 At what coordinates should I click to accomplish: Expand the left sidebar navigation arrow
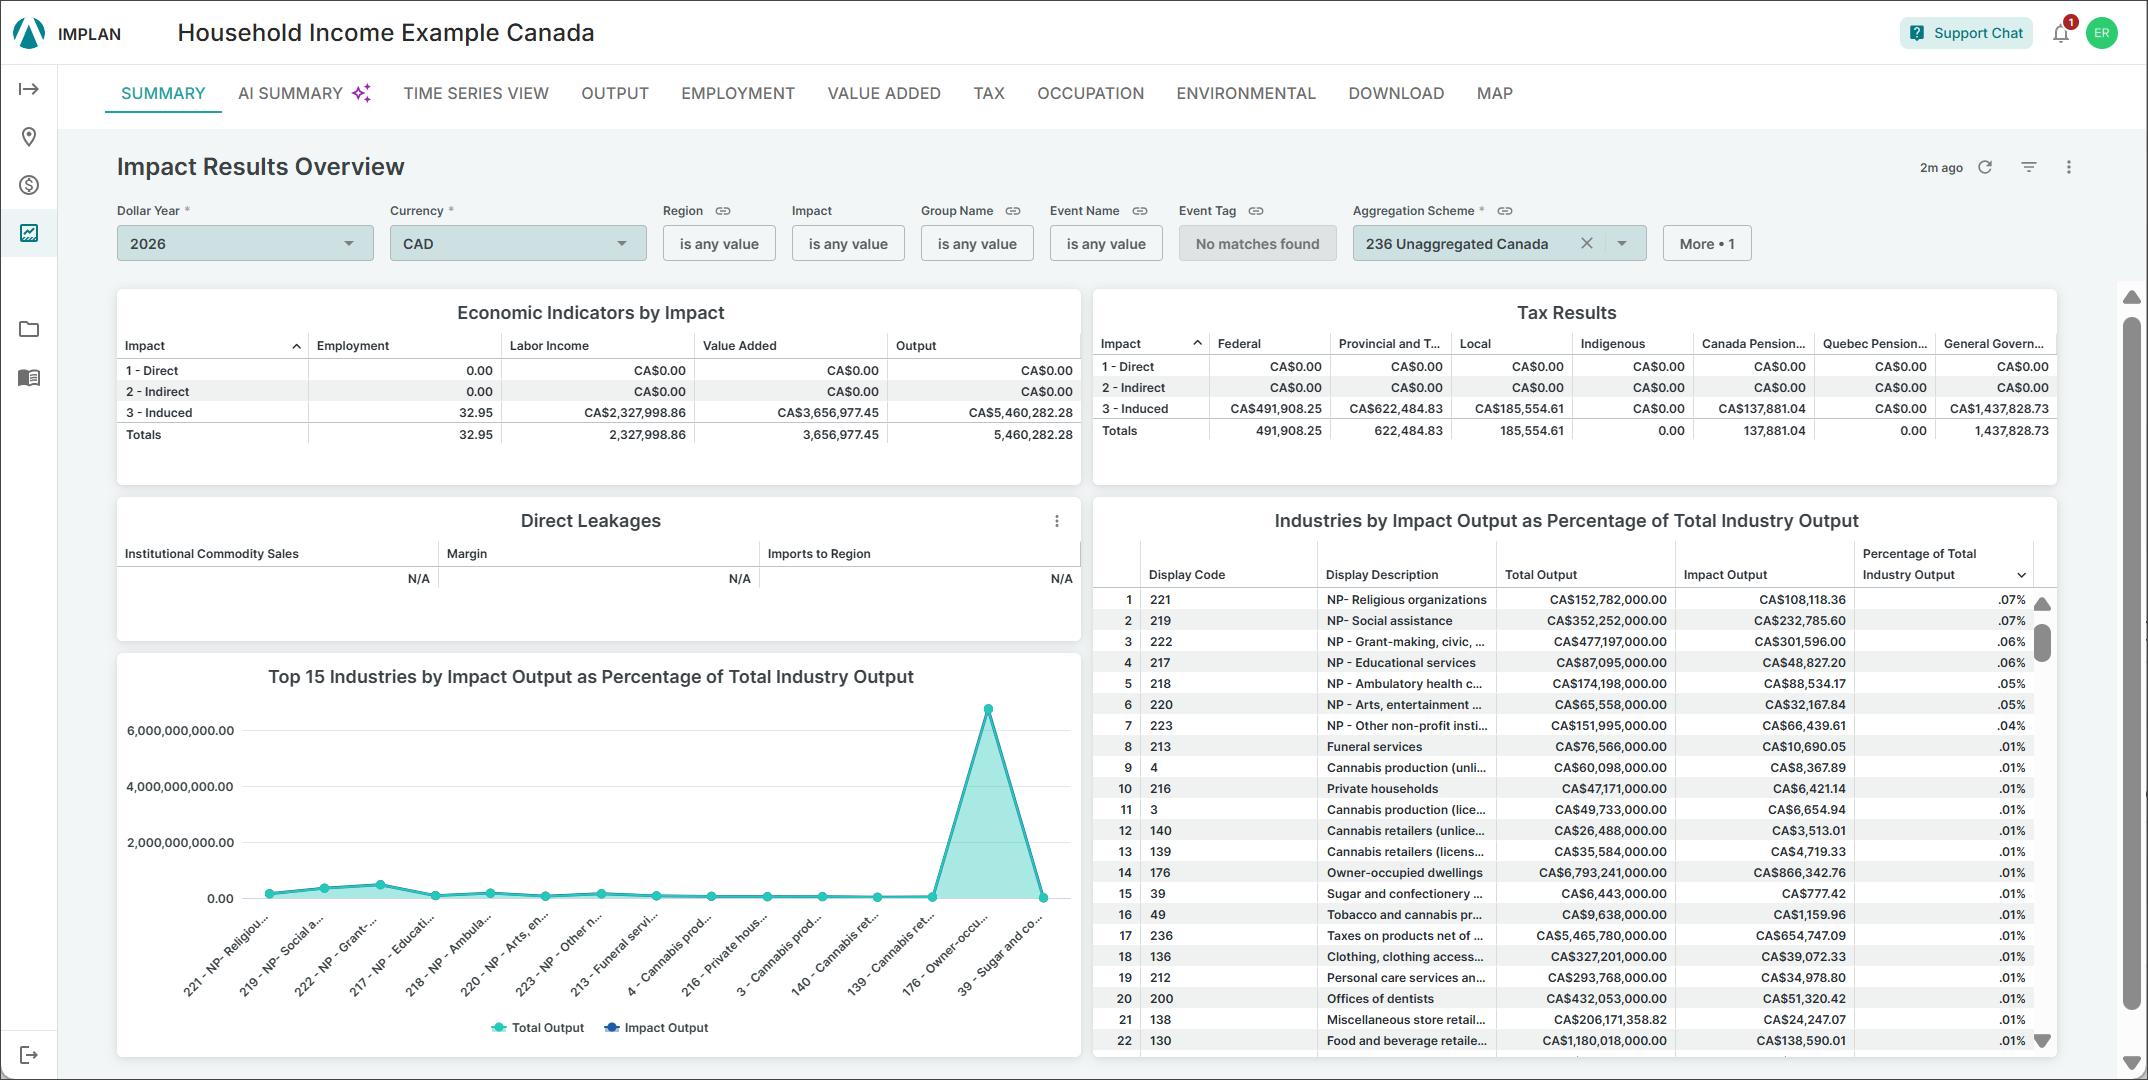[29, 89]
